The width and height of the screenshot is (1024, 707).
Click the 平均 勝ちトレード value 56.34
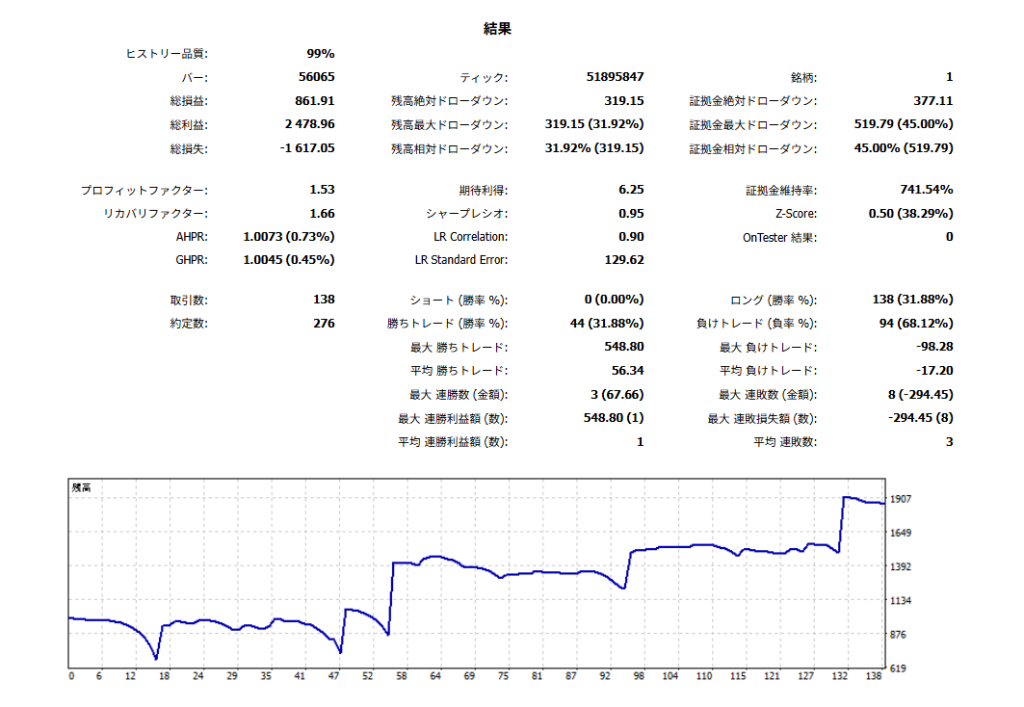626,371
